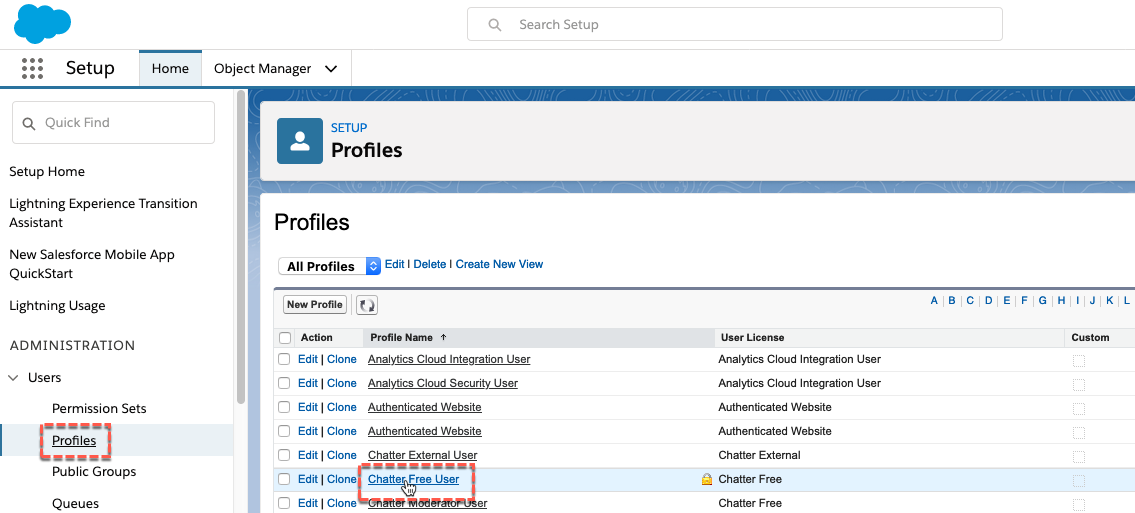Screen dimensions: 1135x513
Task: Click Edit for Analytics Cloud Integration User
Action: (308, 359)
